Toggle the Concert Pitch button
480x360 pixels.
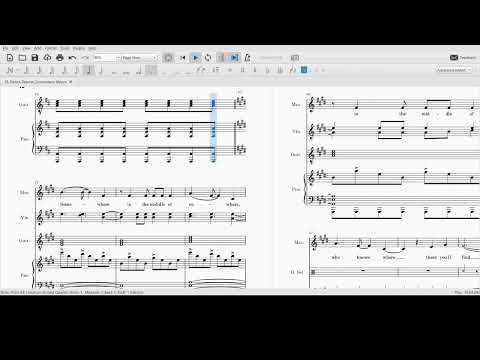(271, 58)
